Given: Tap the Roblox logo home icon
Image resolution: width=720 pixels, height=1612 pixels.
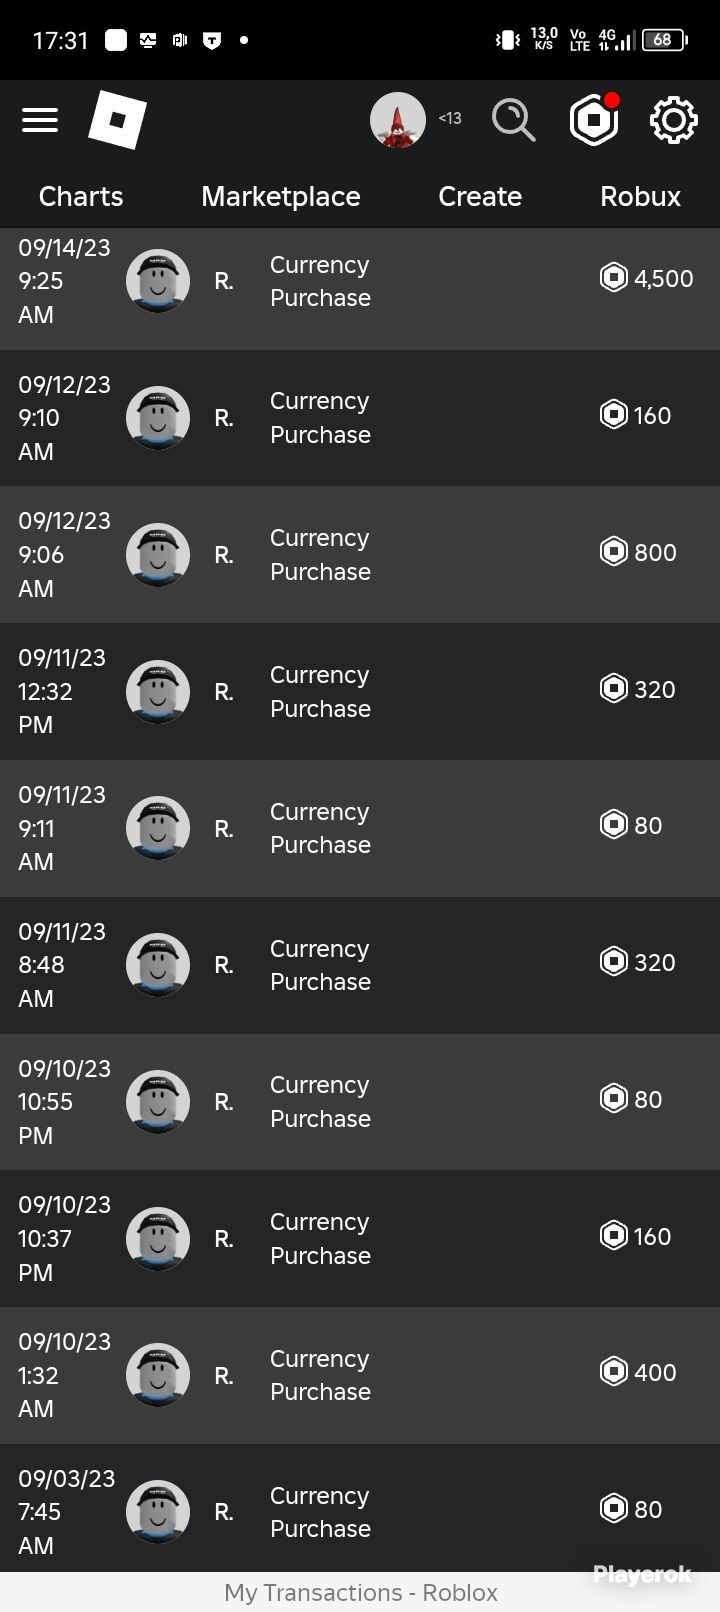Looking at the screenshot, I should pyautogui.click(x=117, y=120).
